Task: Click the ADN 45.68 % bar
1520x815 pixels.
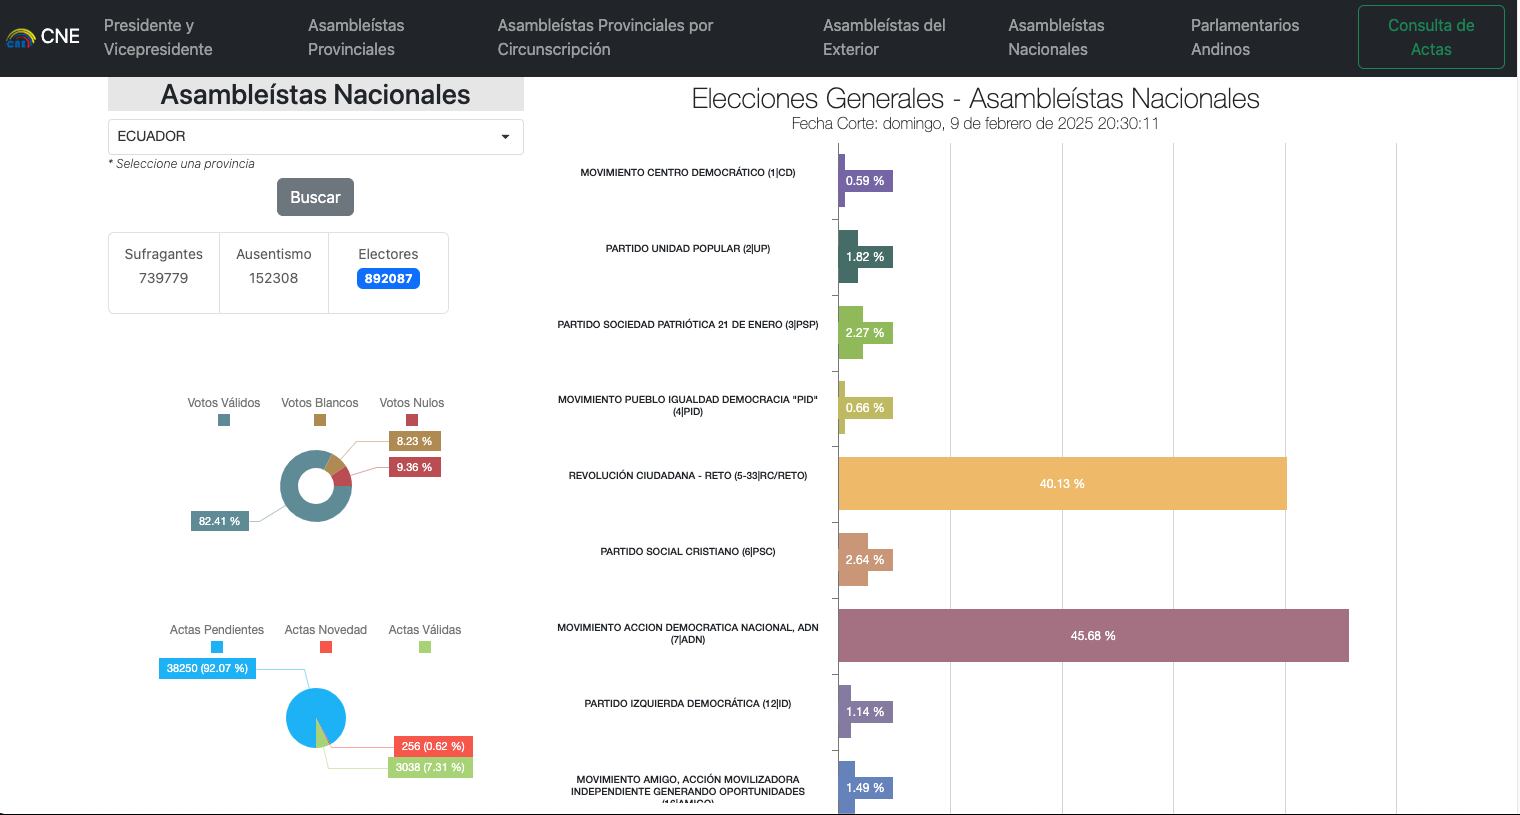Action: coord(1093,636)
